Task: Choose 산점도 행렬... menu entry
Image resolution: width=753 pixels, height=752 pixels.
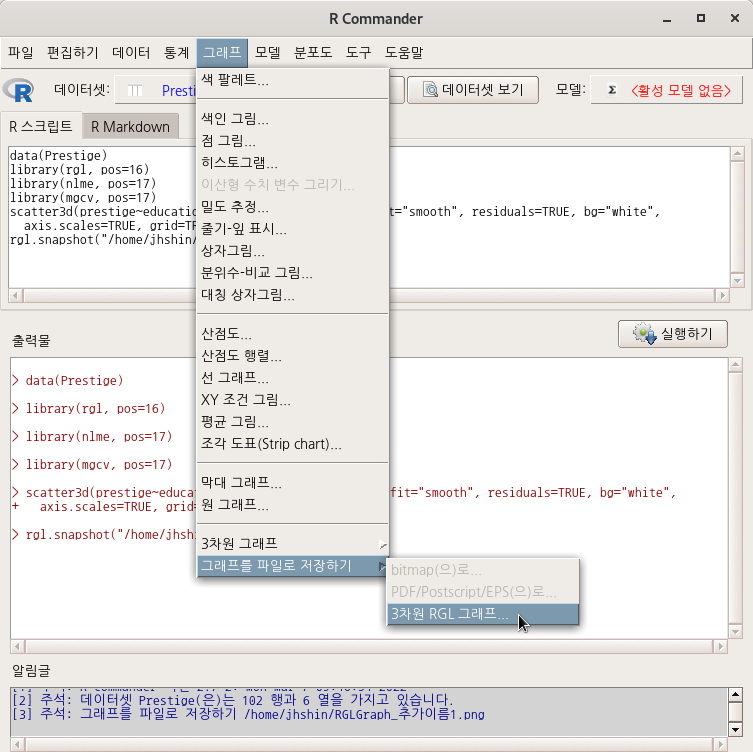Action: [292, 356]
